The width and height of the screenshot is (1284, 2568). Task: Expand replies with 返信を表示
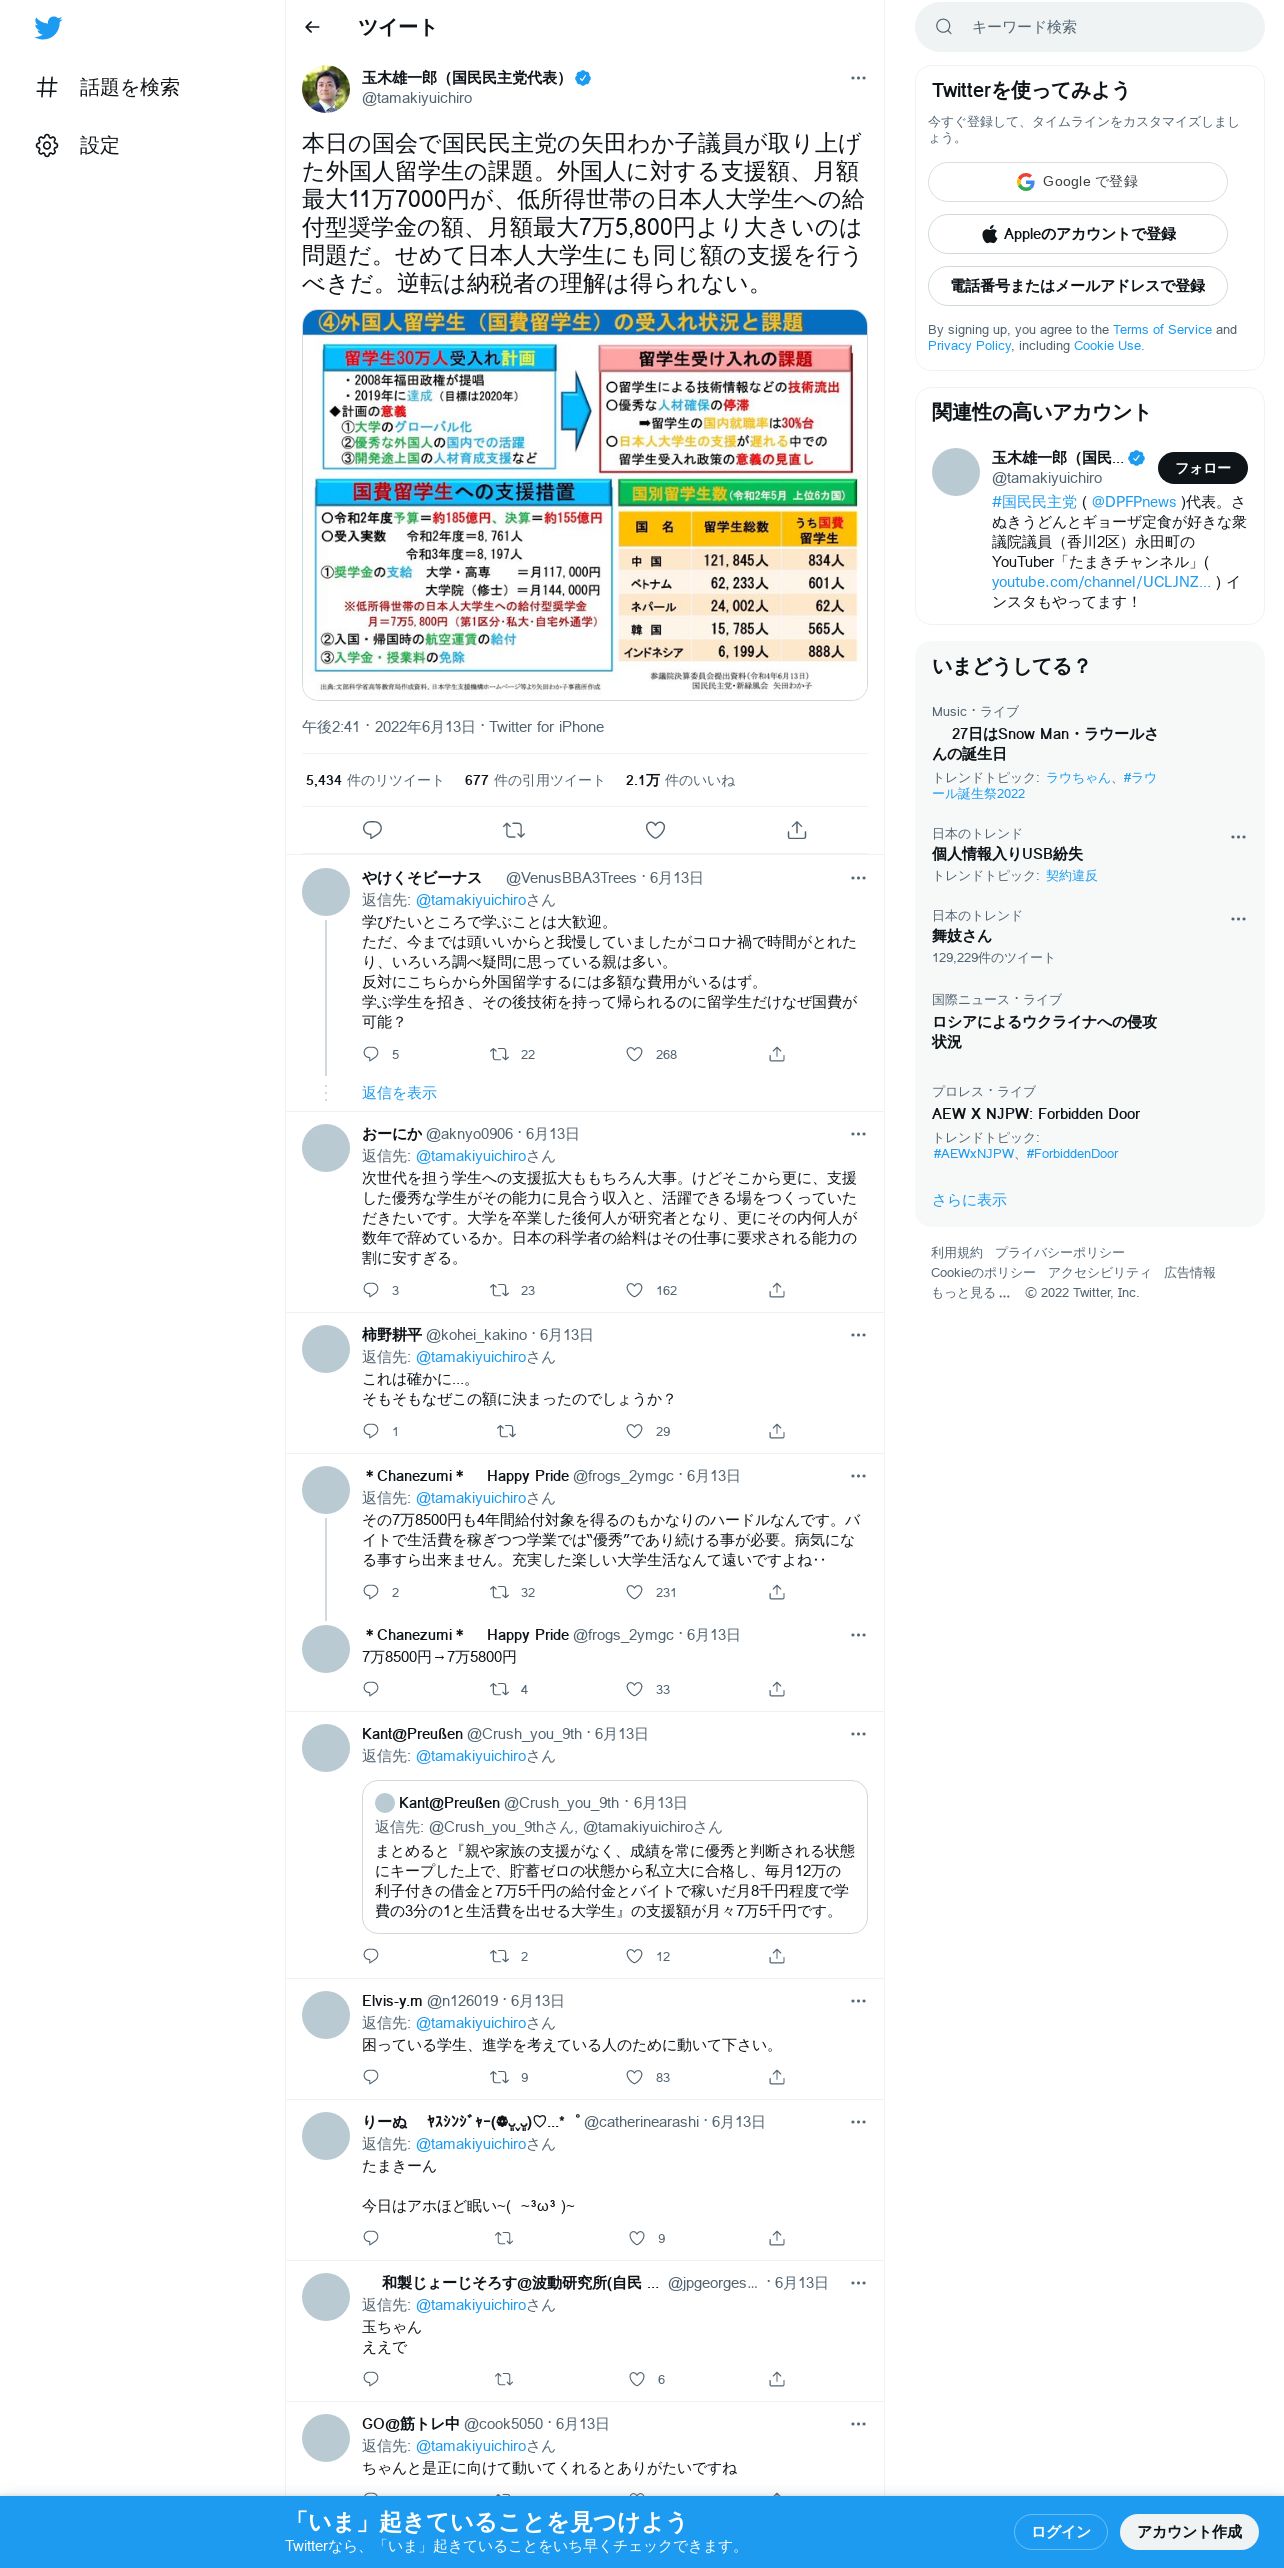tap(399, 1093)
